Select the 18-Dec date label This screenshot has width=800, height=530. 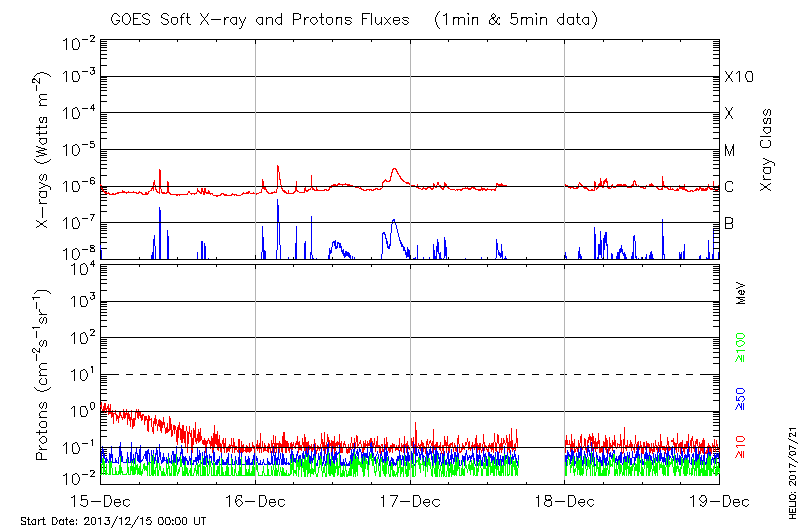(x=565, y=499)
